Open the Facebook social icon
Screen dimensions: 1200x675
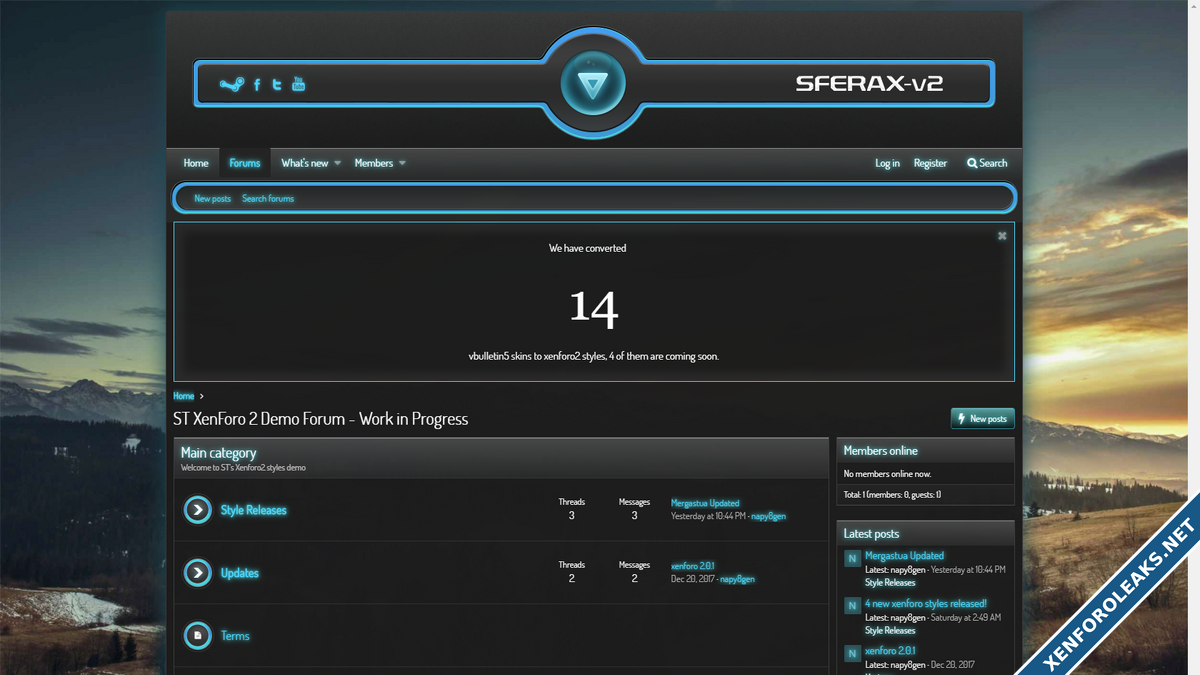coord(257,84)
